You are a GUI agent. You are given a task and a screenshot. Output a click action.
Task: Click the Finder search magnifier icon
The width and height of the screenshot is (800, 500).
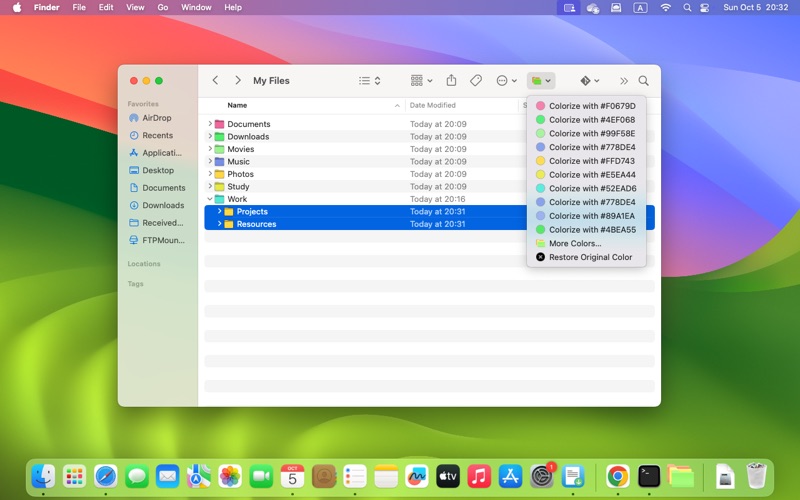tap(643, 81)
